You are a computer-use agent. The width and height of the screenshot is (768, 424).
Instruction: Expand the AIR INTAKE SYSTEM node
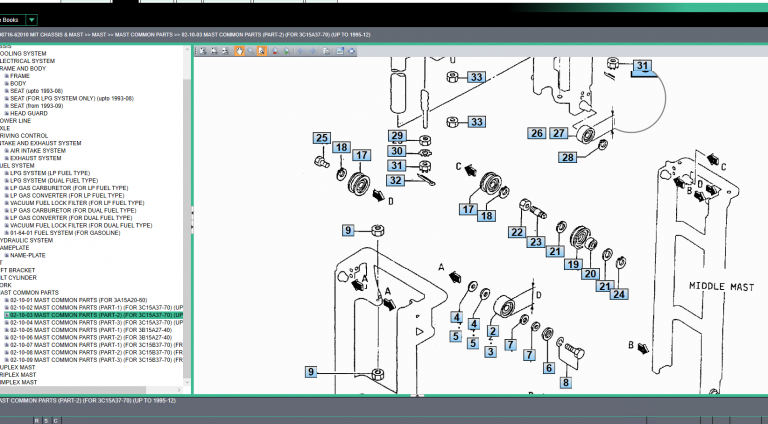(x=6, y=150)
